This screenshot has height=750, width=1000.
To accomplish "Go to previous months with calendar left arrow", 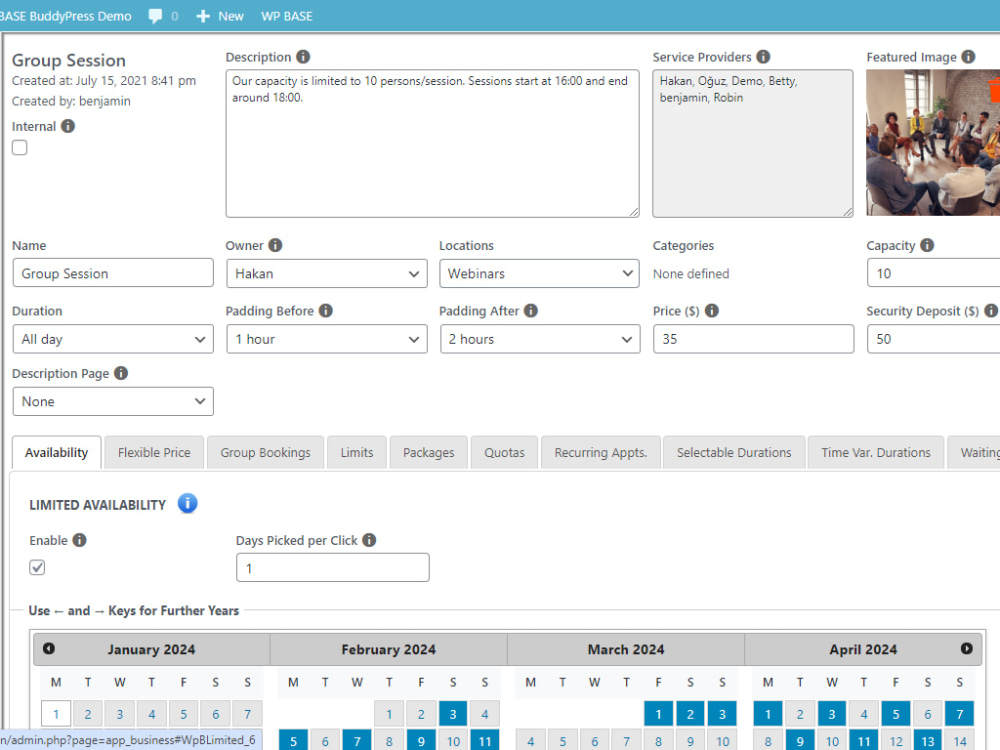I will [x=48, y=649].
